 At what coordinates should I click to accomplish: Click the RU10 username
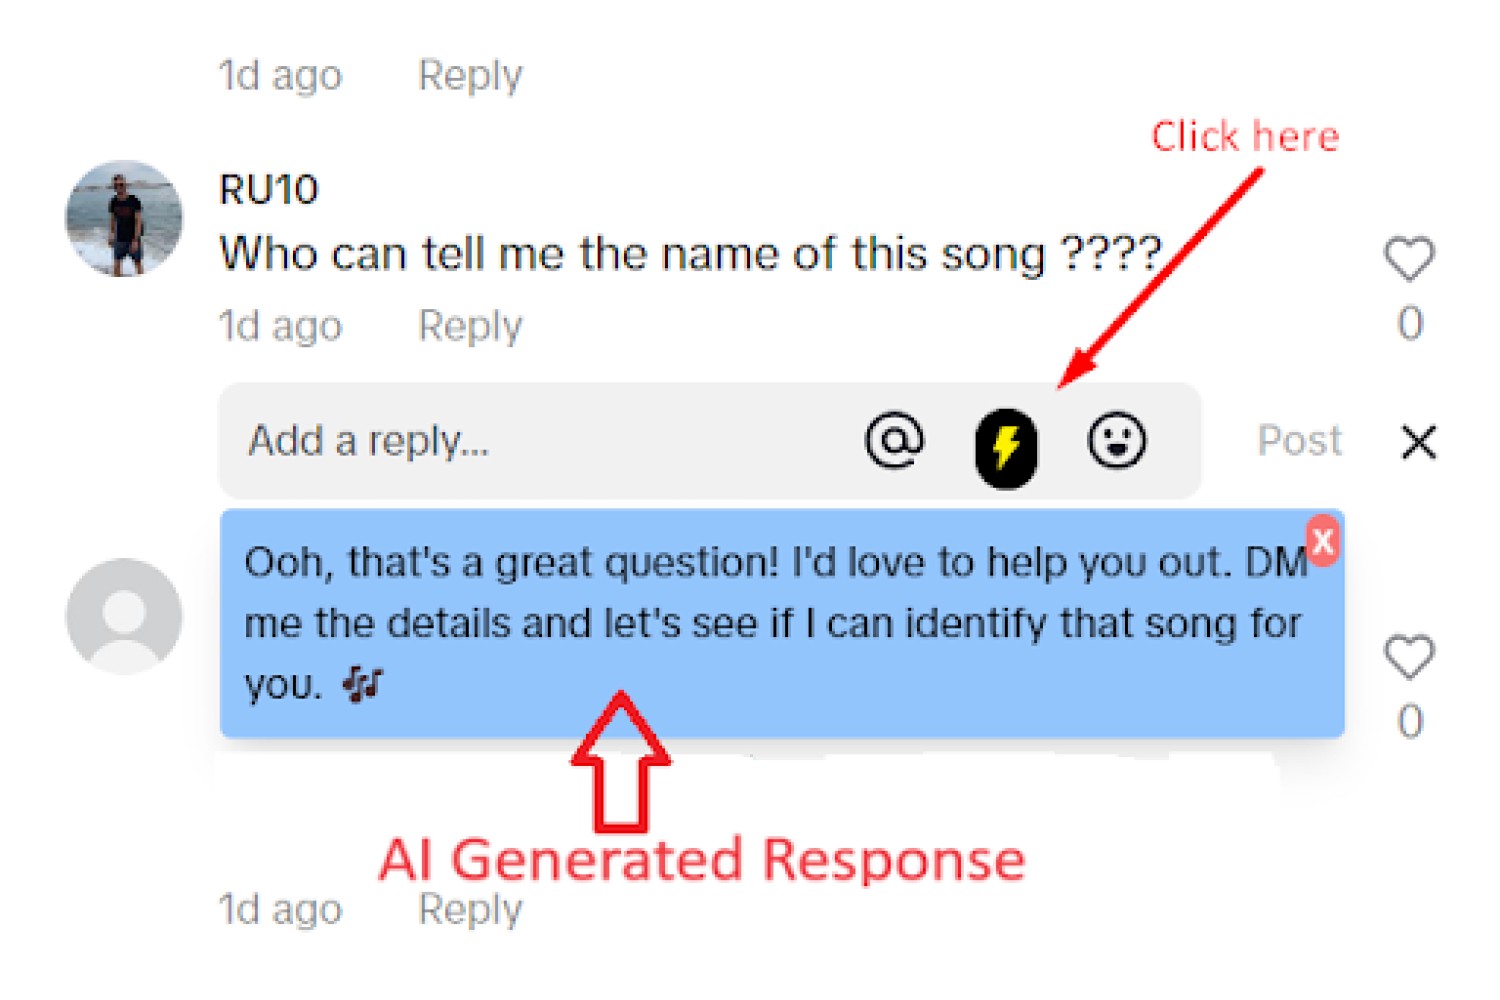click(269, 189)
